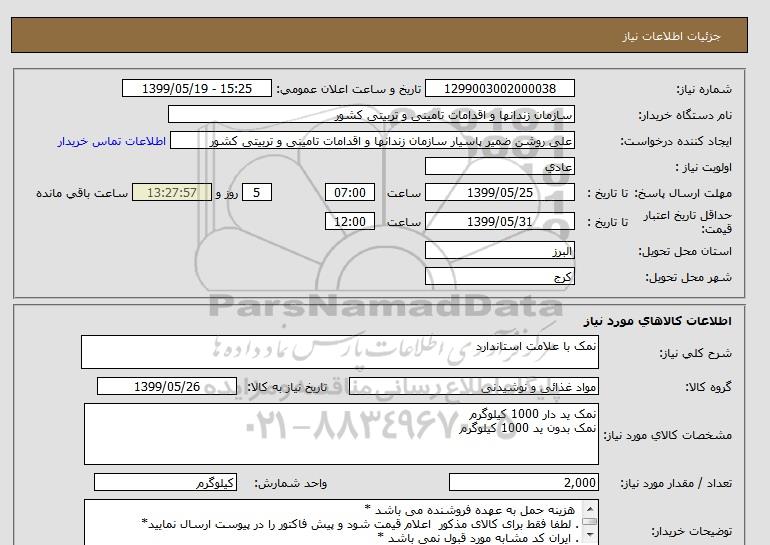
Task: Click the delivery city field کرج
Action: (x=499, y=276)
